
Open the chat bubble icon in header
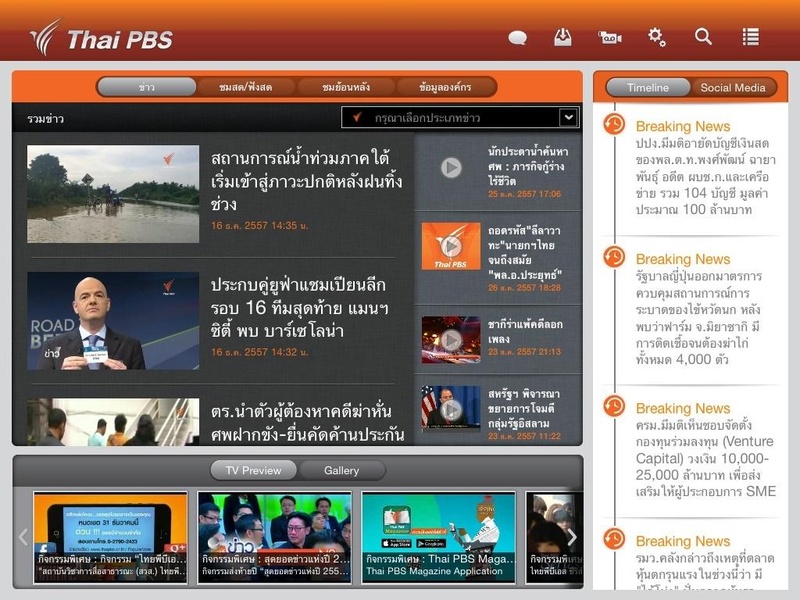coord(517,38)
